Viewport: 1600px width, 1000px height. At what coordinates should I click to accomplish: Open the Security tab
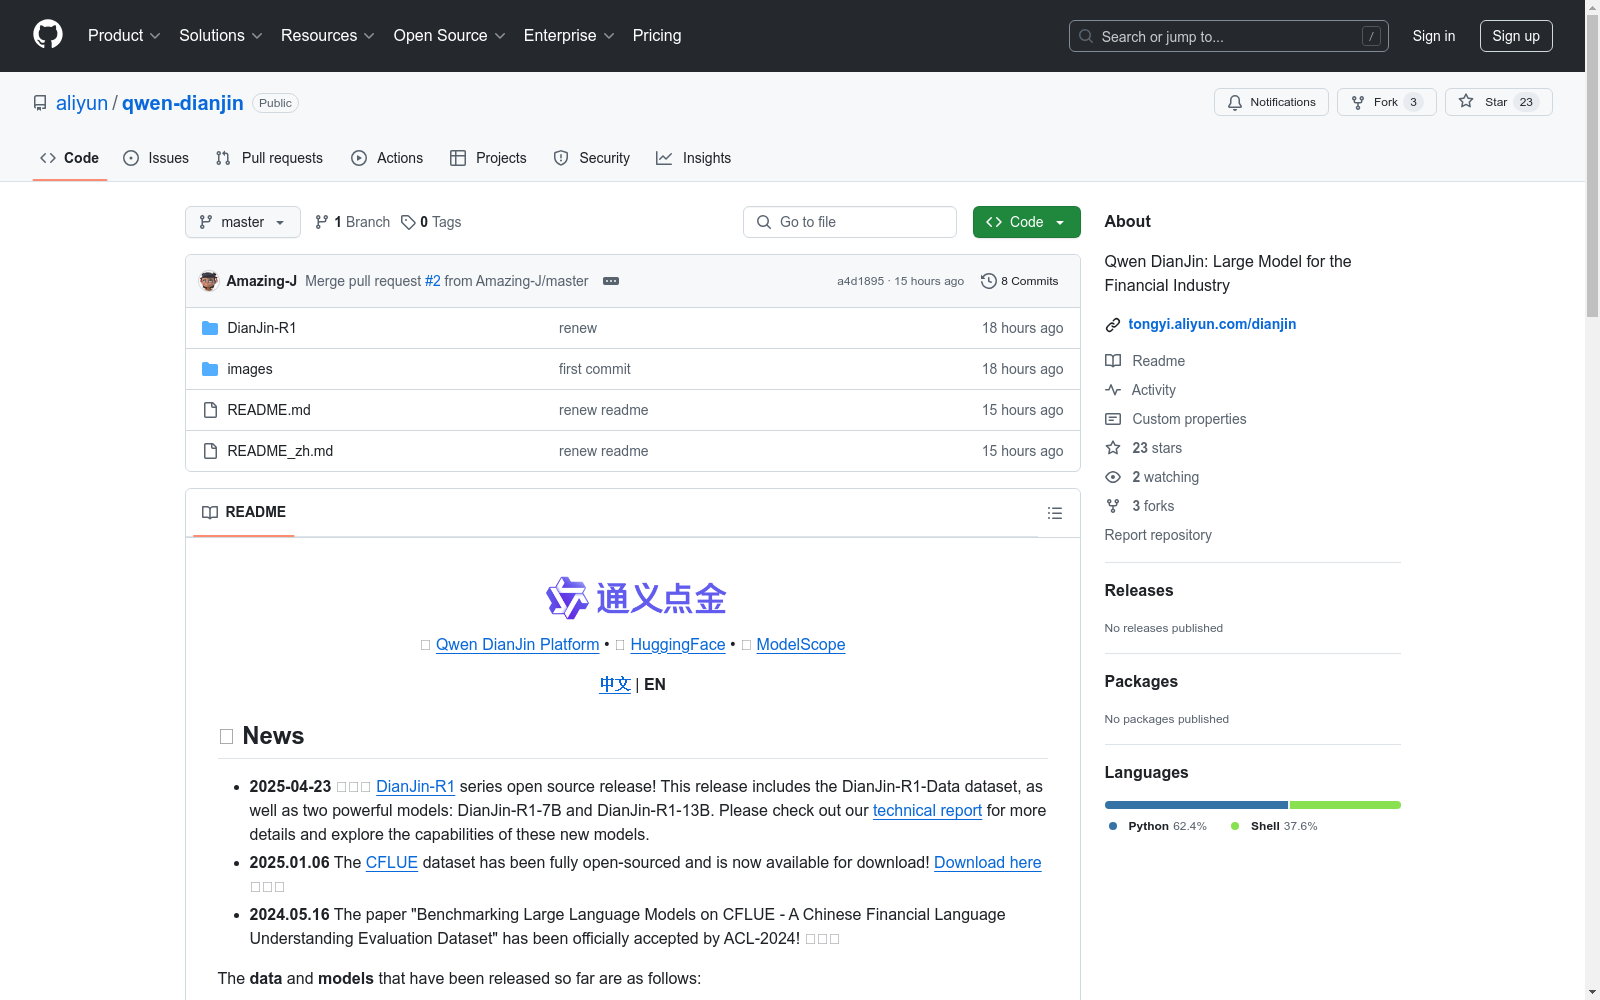pos(592,158)
